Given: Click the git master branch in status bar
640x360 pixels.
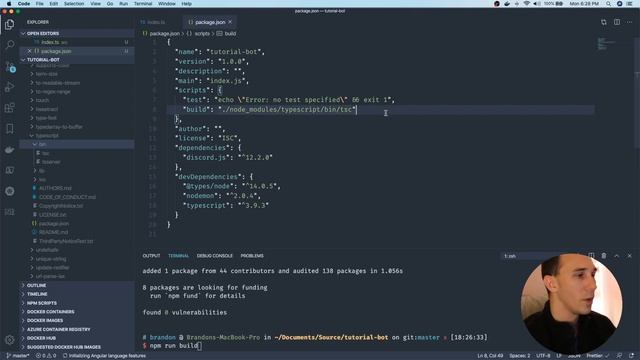Looking at the screenshot, I should [18, 356].
